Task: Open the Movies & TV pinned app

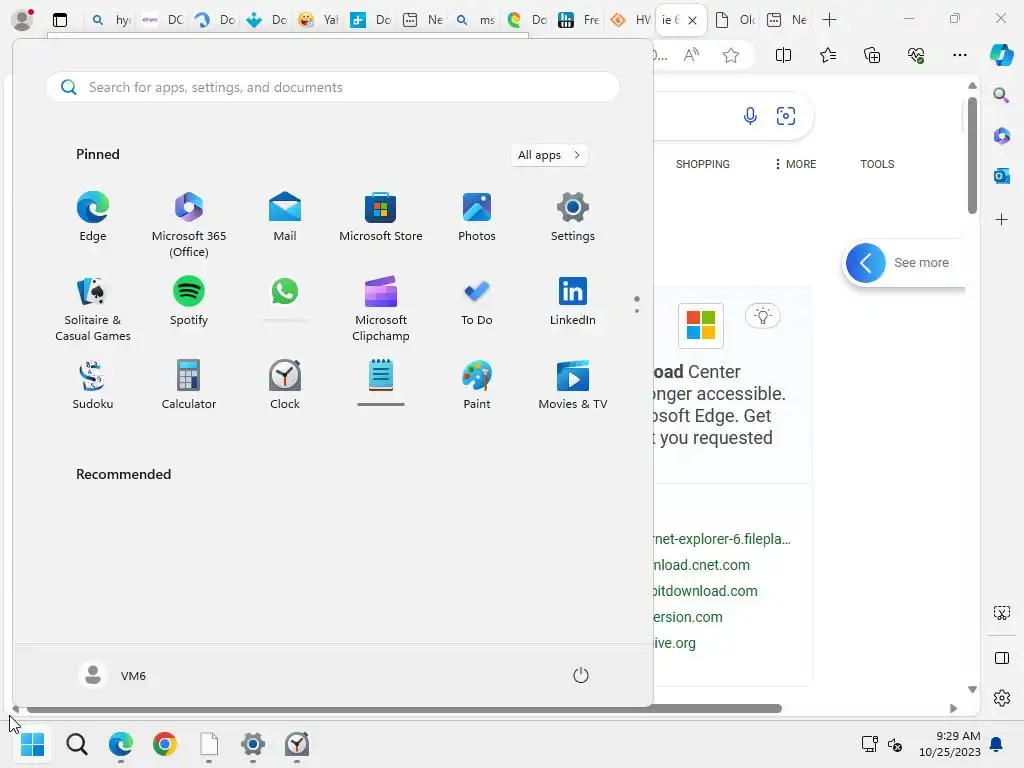Action: click(573, 385)
